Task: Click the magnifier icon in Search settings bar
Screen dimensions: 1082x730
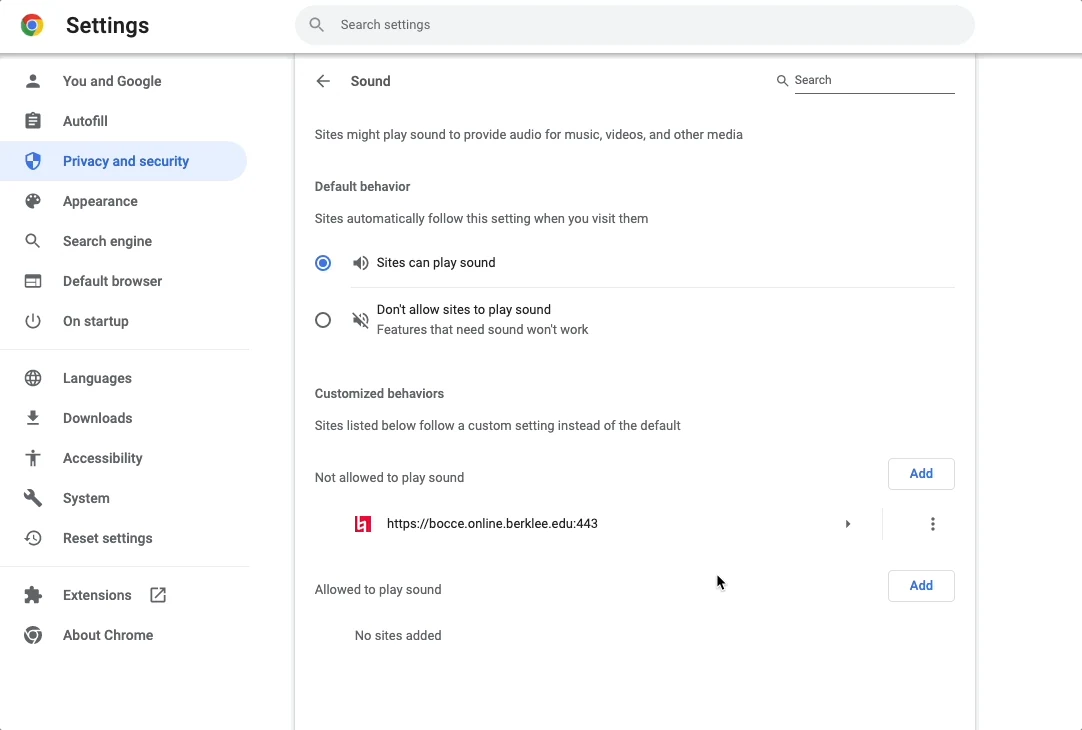Action: pyautogui.click(x=316, y=25)
